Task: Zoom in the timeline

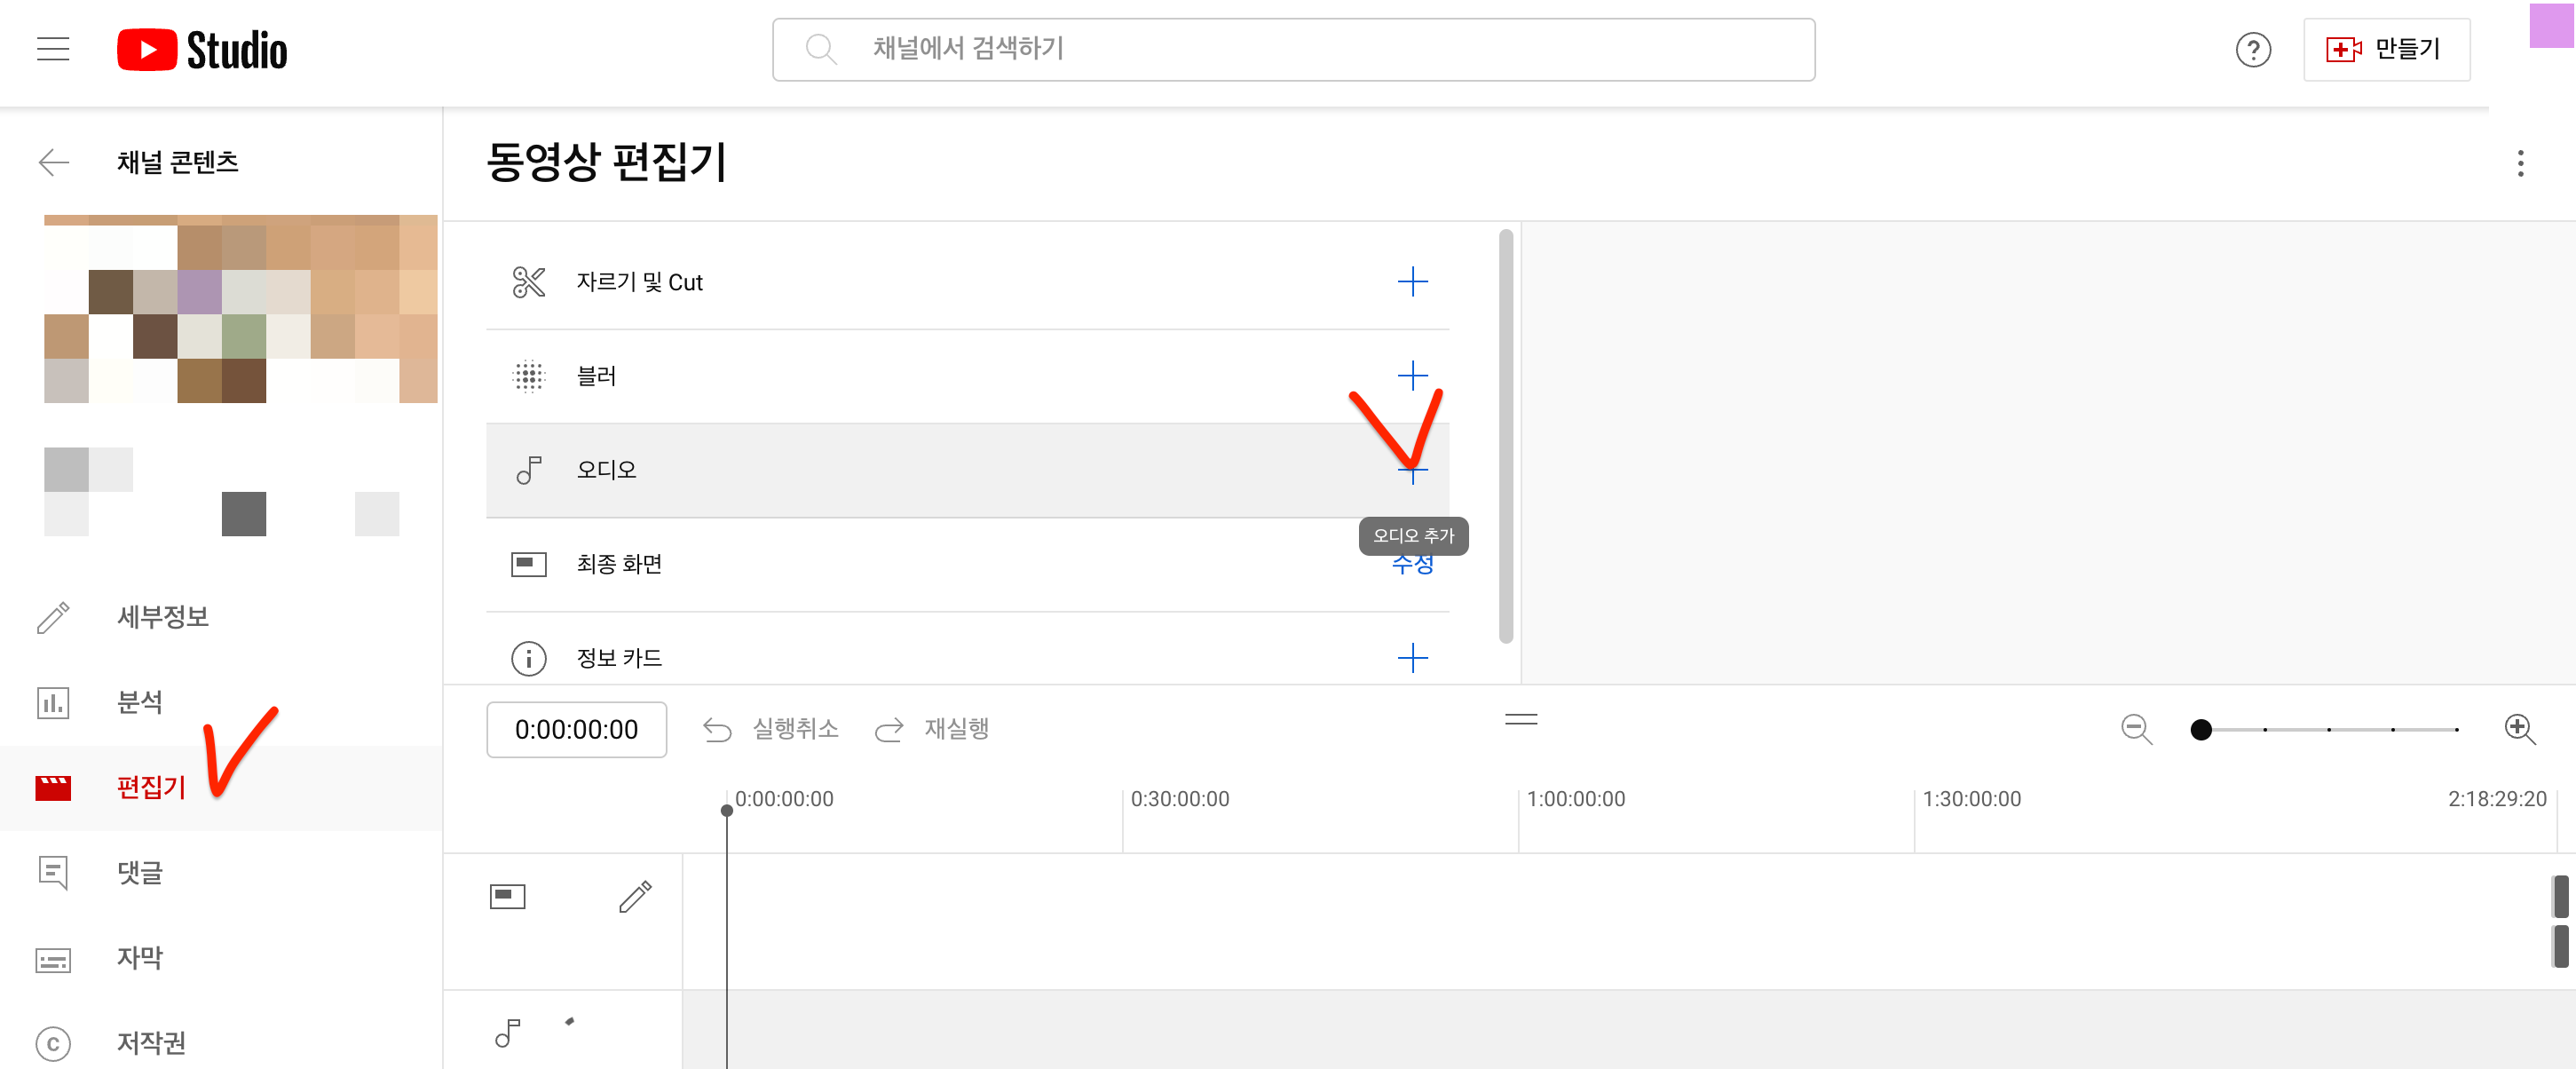Action: click(x=2518, y=729)
